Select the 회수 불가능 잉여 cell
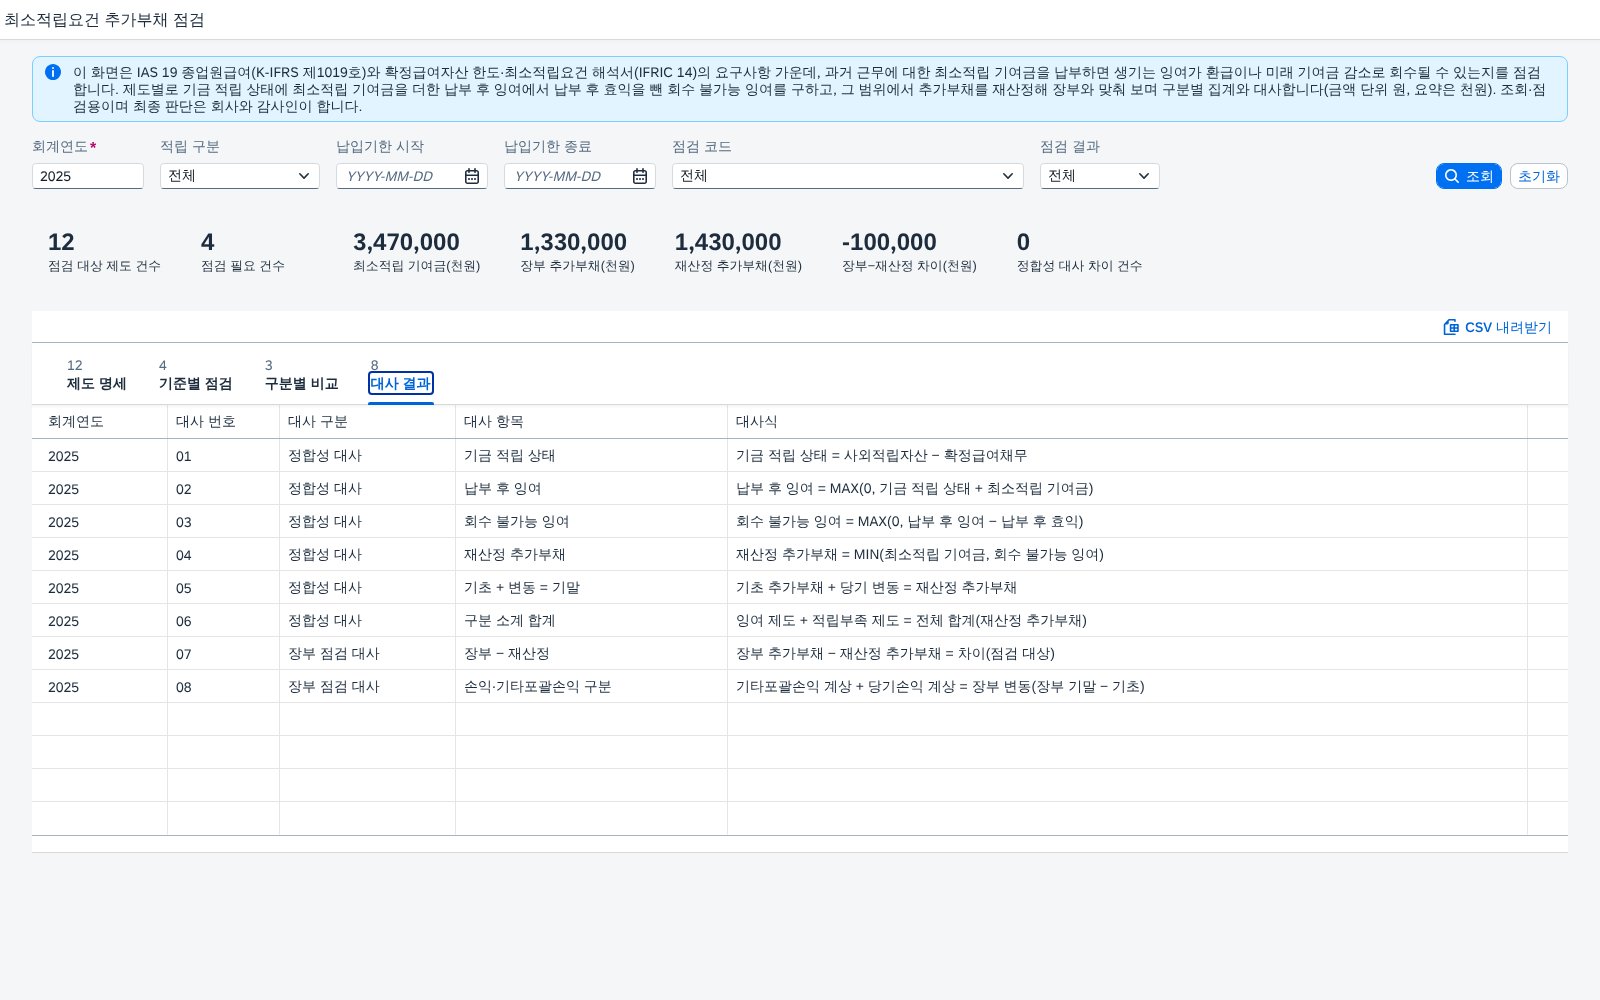Image resolution: width=1600 pixels, height=1000 pixels. pyautogui.click(x=592, y=522)
